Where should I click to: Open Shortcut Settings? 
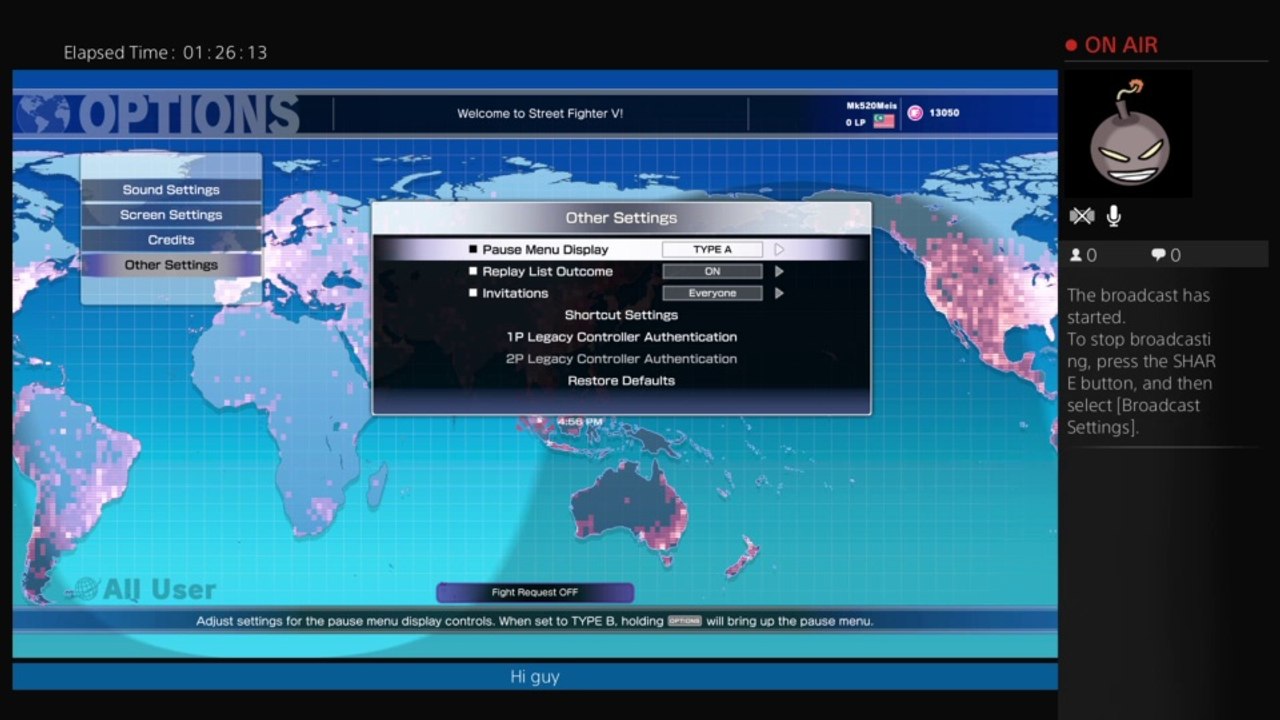(621, 316)
